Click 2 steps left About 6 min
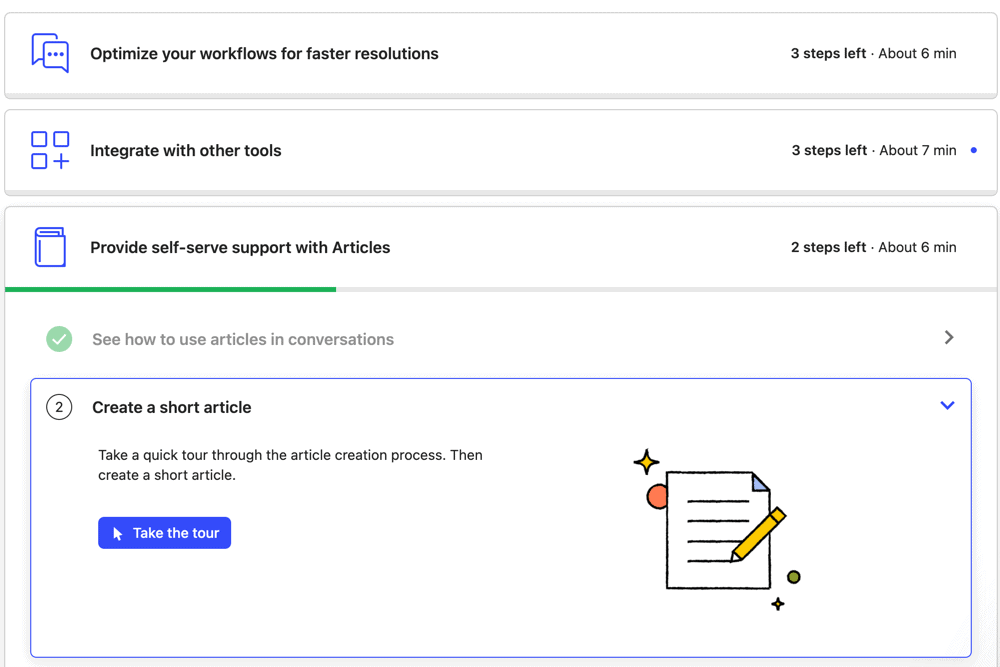This screenshot has width=1000, height=667. point(873,247)
